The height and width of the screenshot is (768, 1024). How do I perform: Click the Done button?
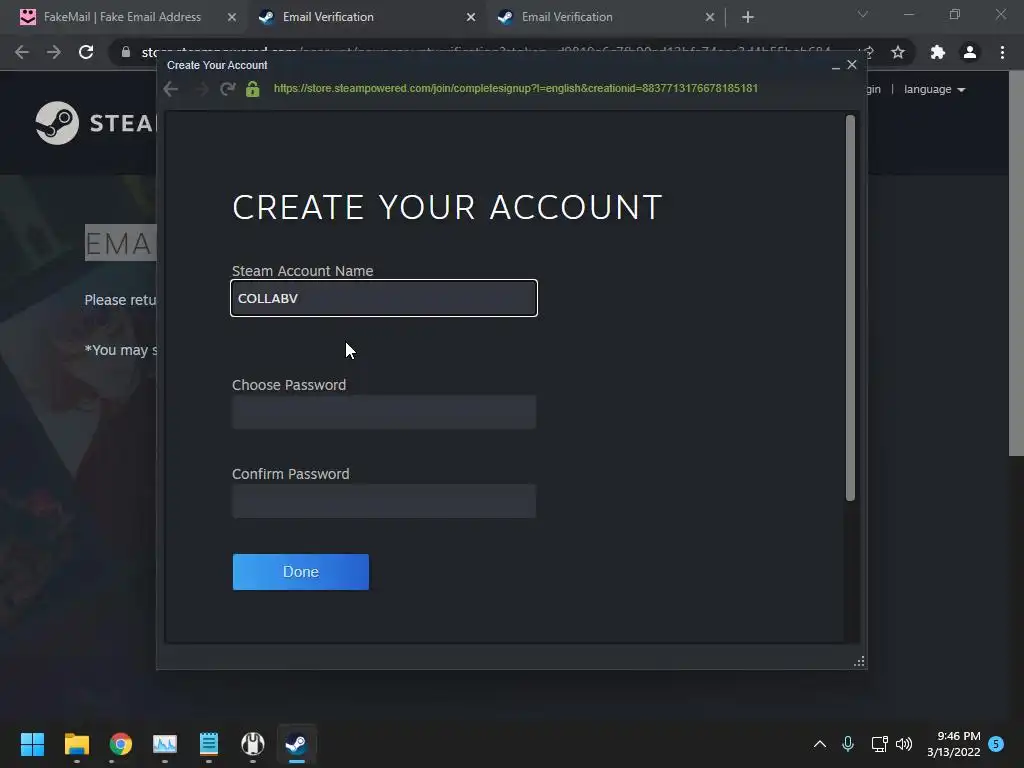300,571
